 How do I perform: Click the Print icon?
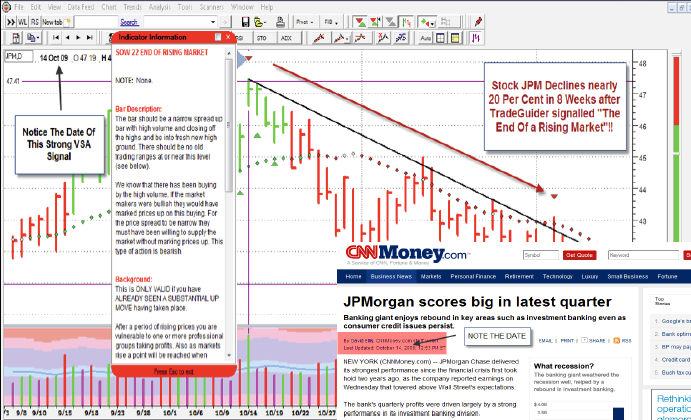click(x=280, y=22)
